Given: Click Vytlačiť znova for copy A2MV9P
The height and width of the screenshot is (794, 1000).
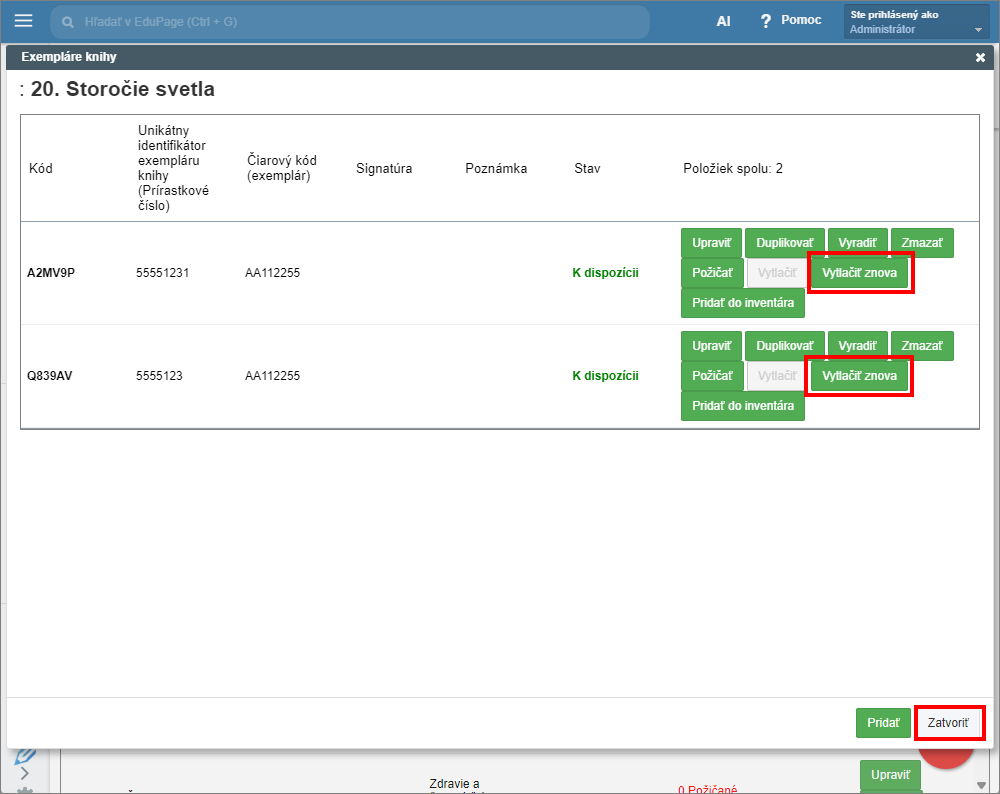Looking at the screenshot, I should click(859, 273).
